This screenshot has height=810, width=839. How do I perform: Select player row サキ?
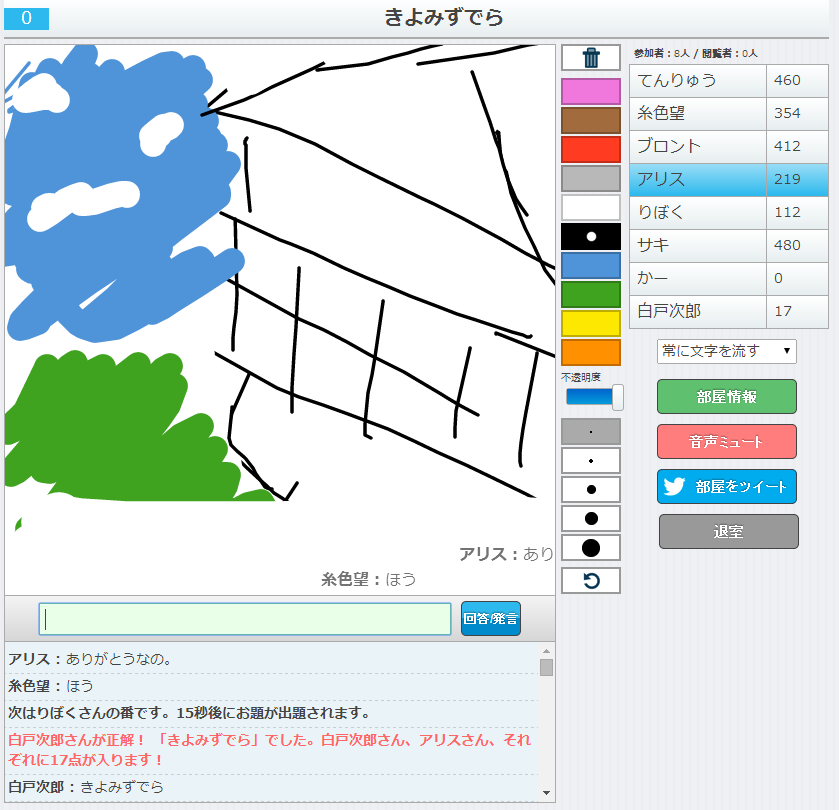tap(729, 246)
